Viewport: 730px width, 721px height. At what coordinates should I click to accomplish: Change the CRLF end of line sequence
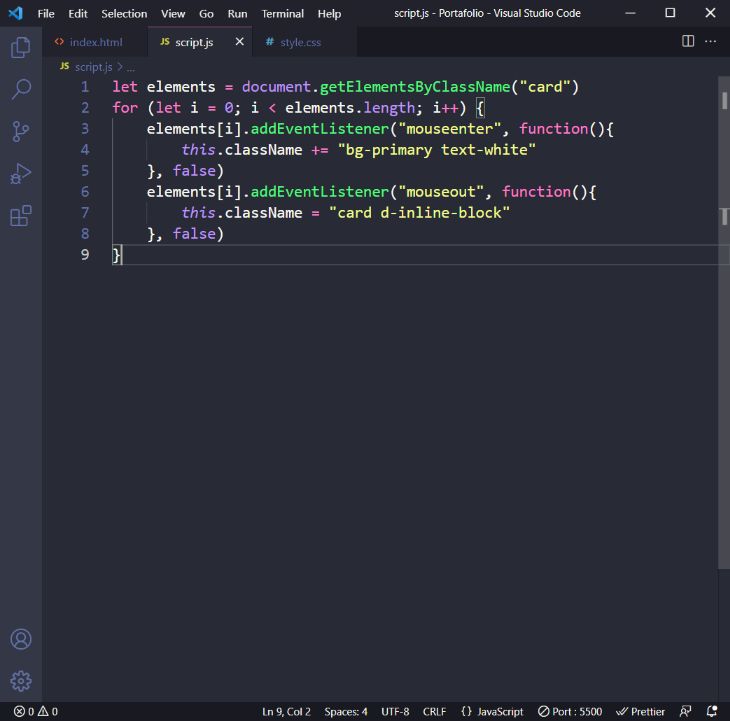[x=434, y=711]
